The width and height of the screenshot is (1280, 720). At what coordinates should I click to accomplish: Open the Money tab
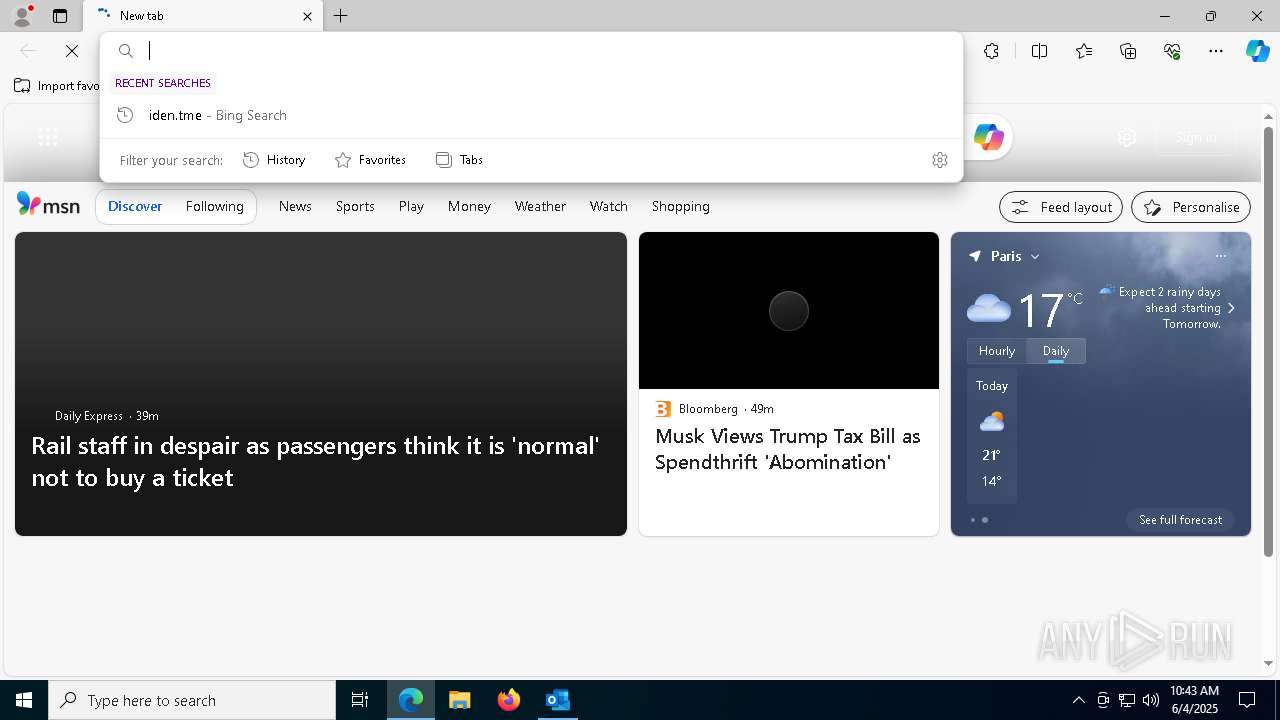[469, 206]
